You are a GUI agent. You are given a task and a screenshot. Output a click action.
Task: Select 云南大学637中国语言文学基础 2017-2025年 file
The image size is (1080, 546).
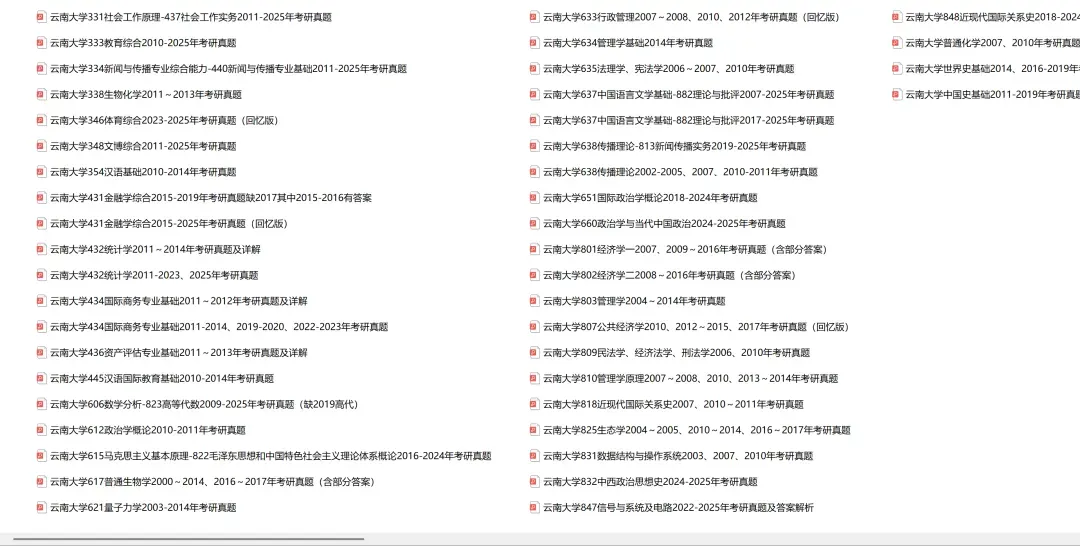click(688, 120)
